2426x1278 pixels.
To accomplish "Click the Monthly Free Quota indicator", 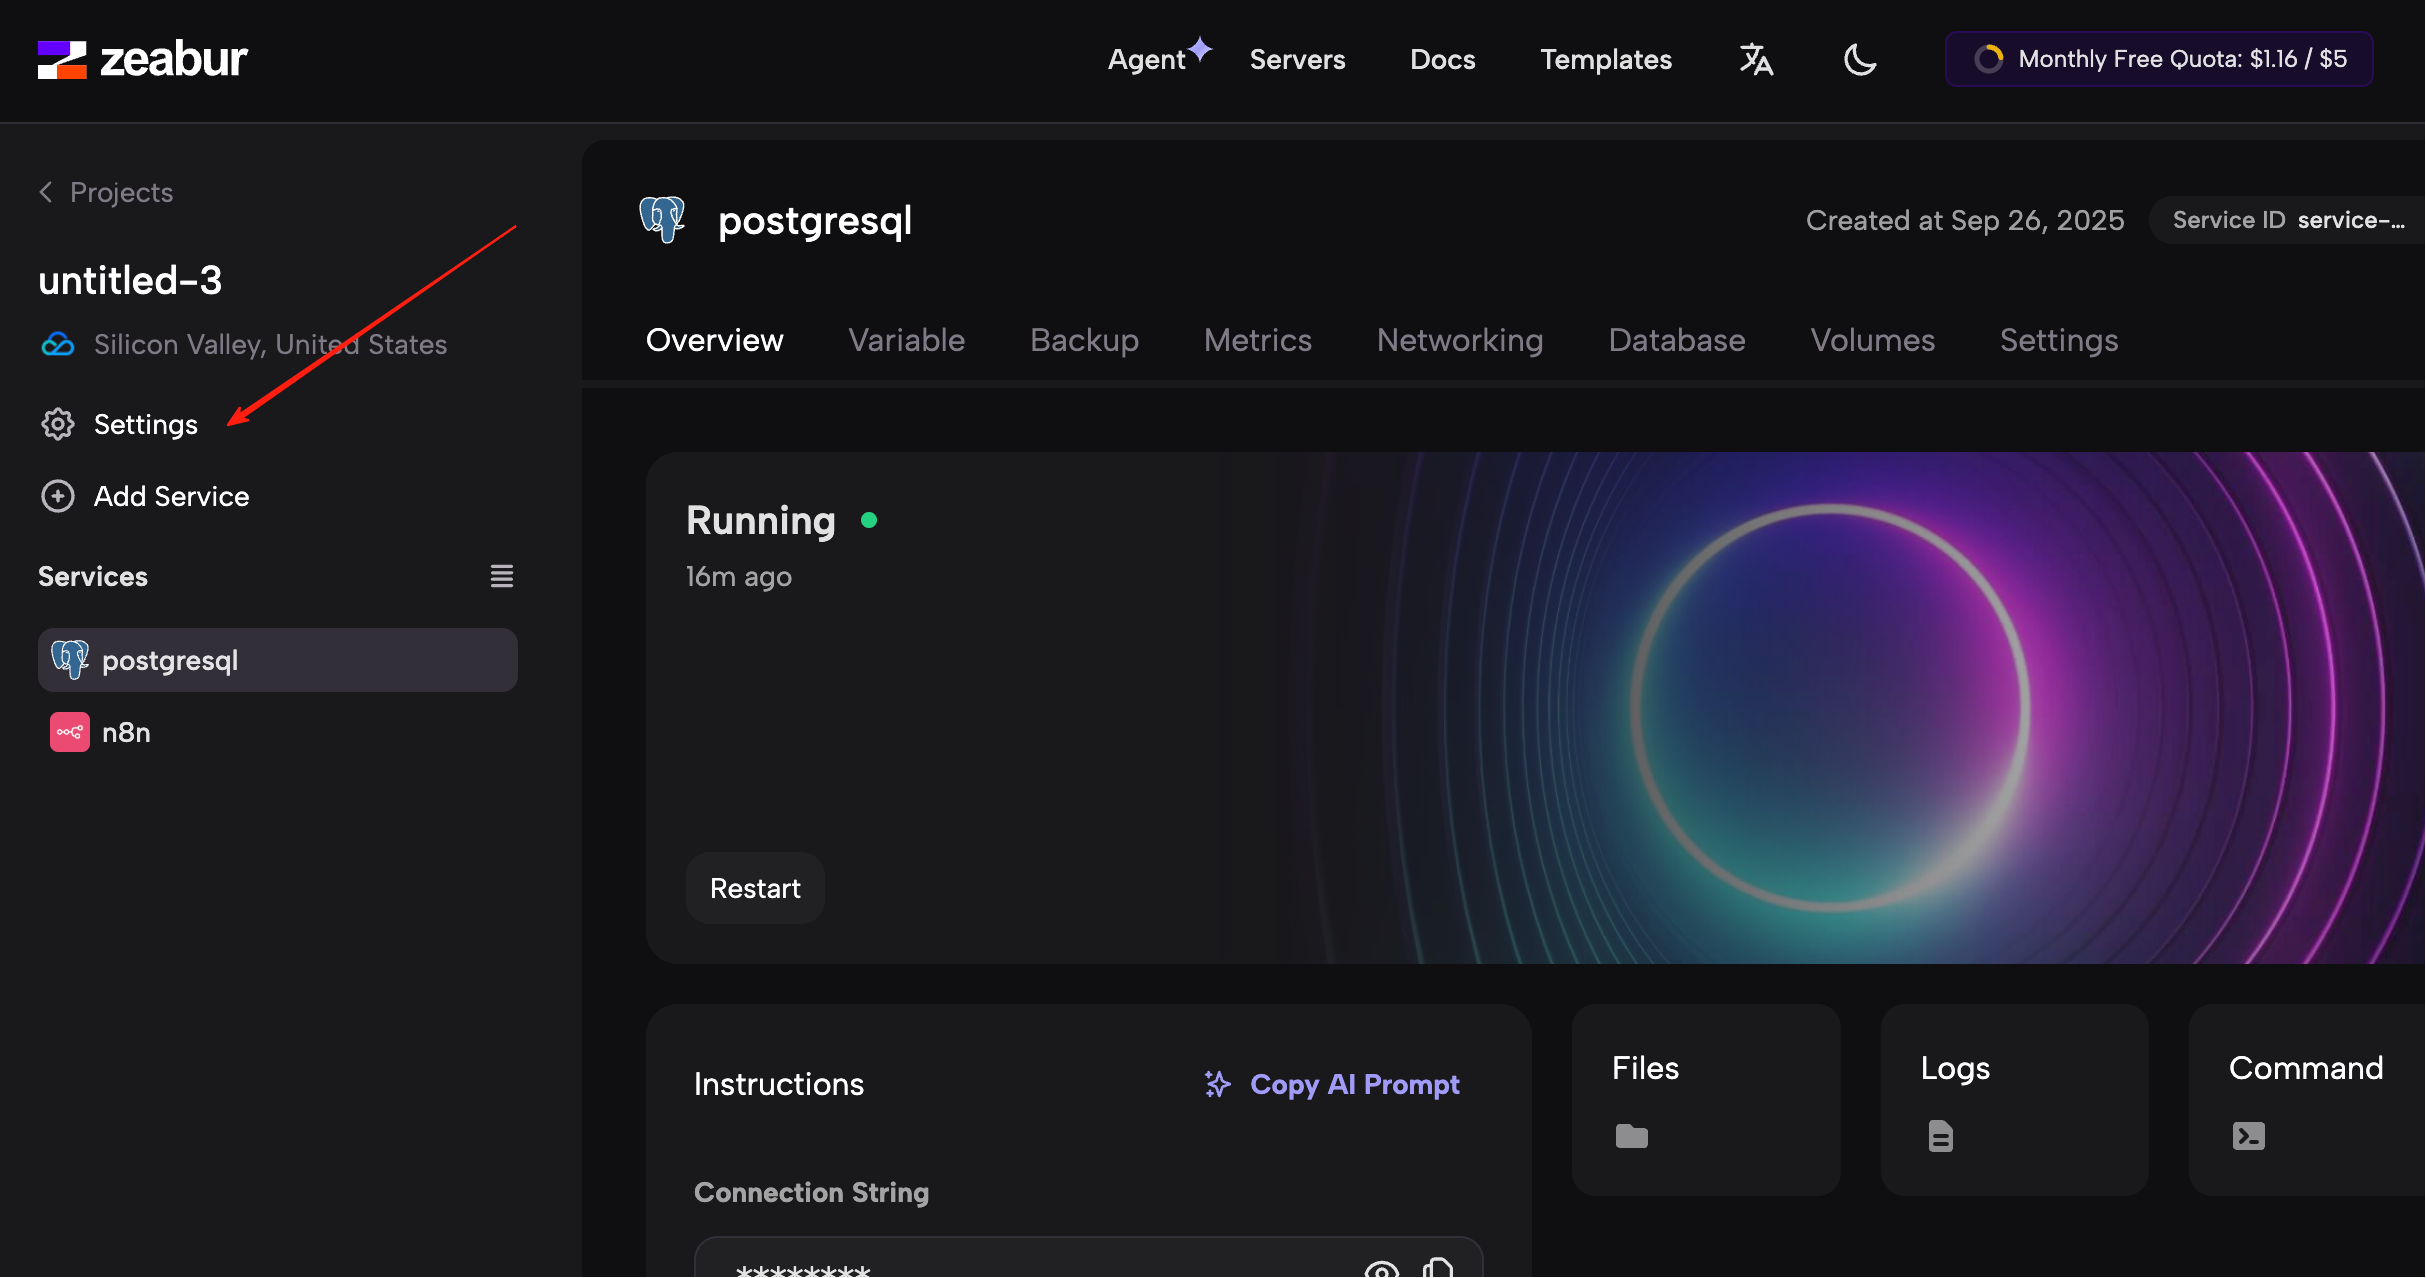I will coord(2158,59).
